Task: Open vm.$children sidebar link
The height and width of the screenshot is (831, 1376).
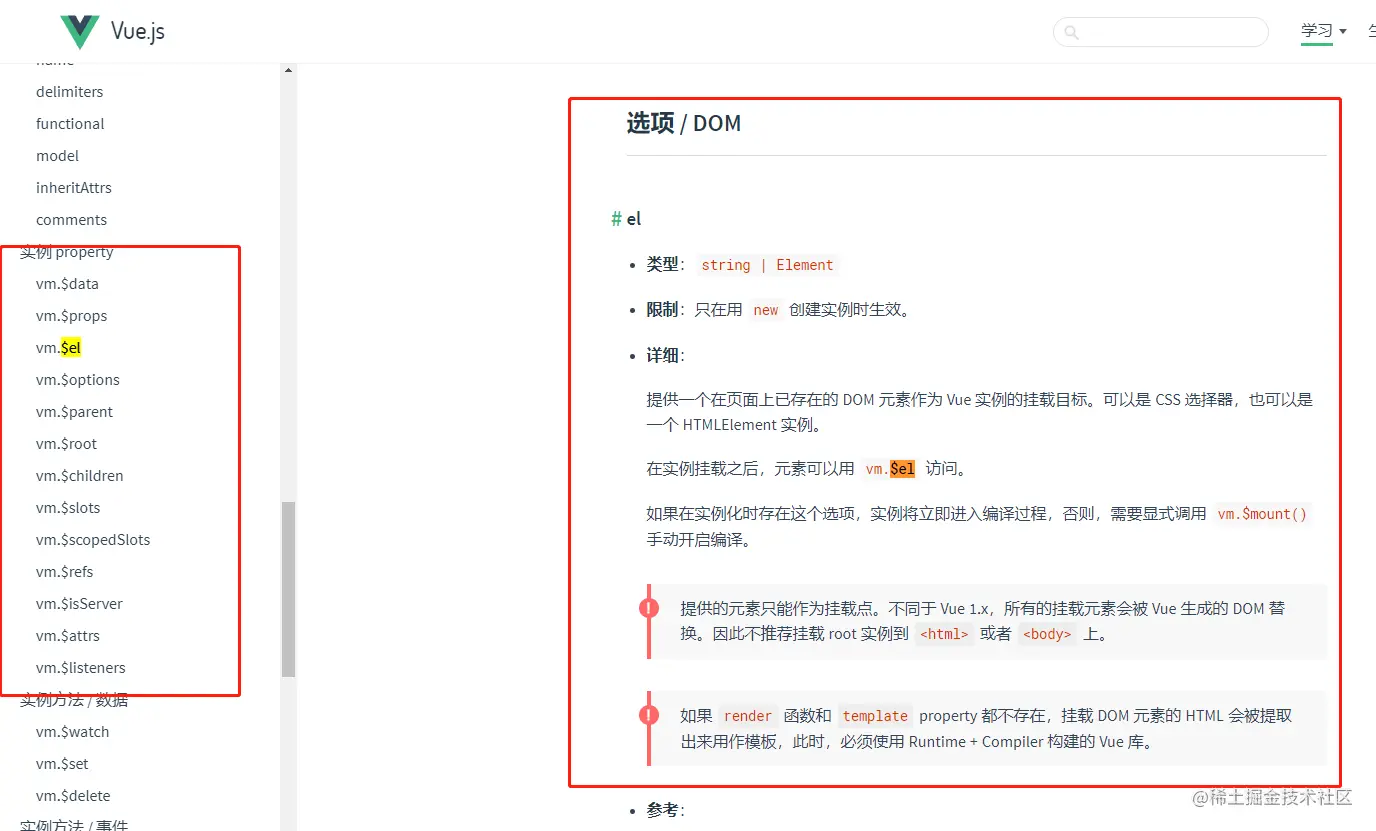Action: click(x=80, y=476)
